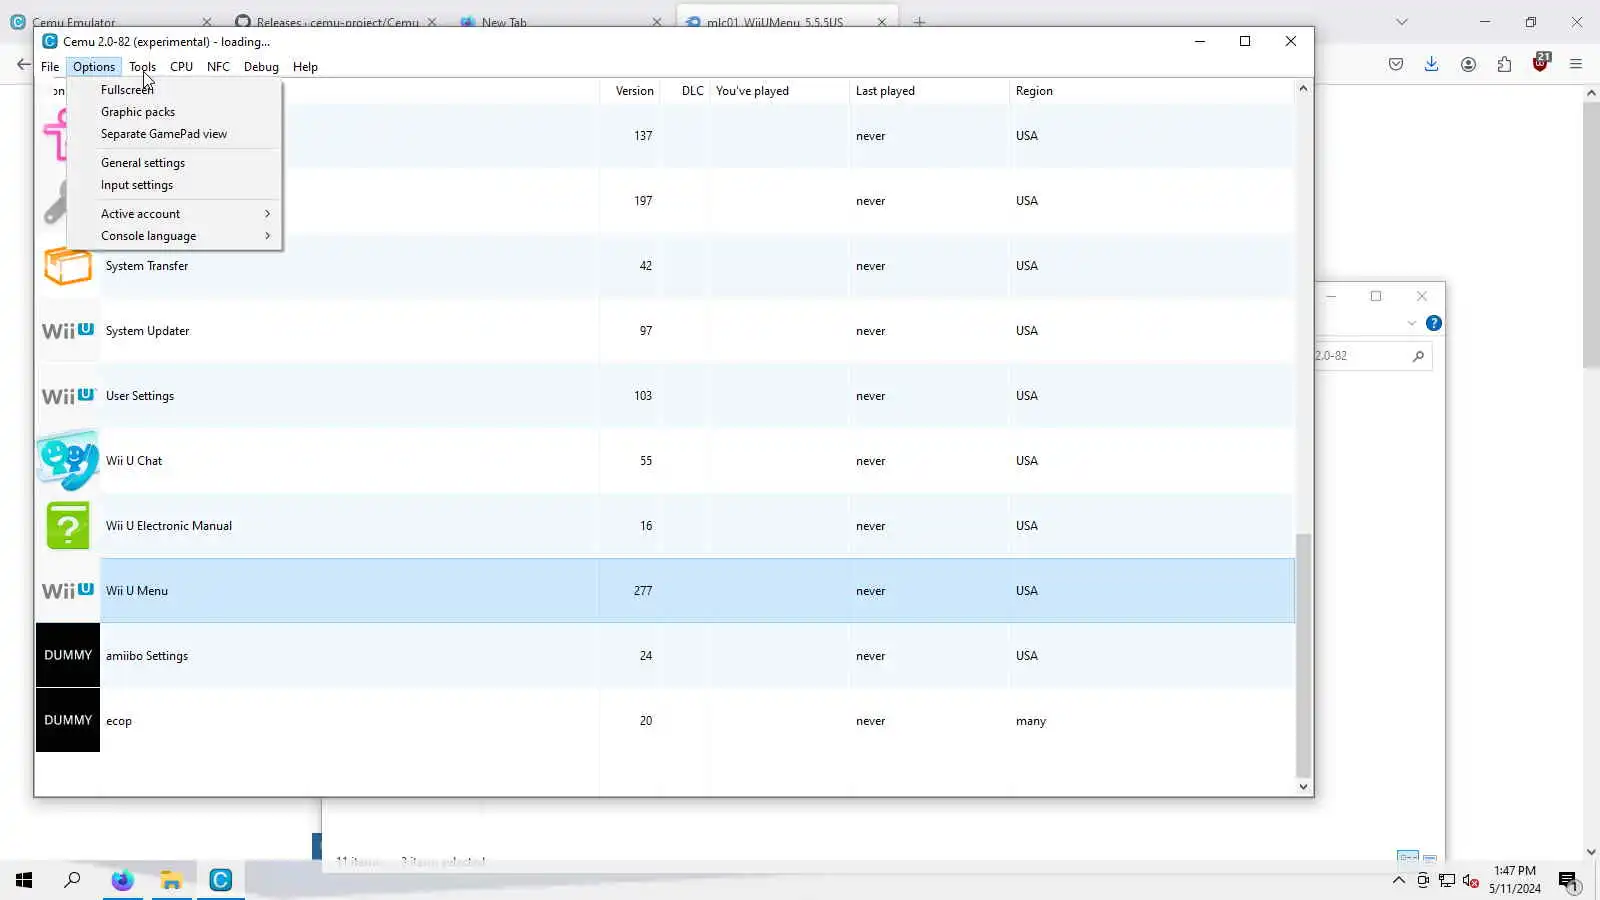Image resolution: width=1600 pixels, height=900 pixels.
Task: Close the Options menu via its header
Action: pyautogui.click(x=94, y=67)
